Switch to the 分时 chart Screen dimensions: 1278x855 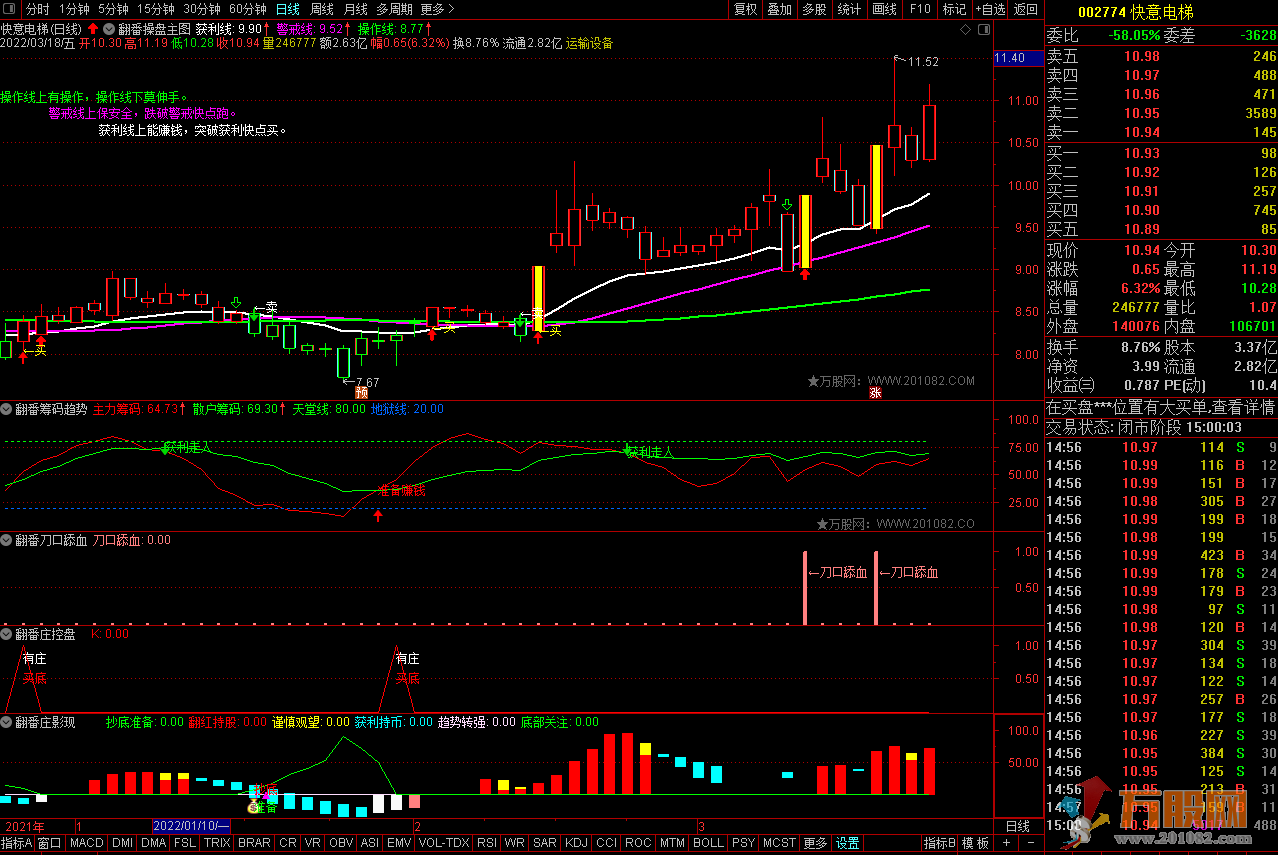(x=37, y=9)
